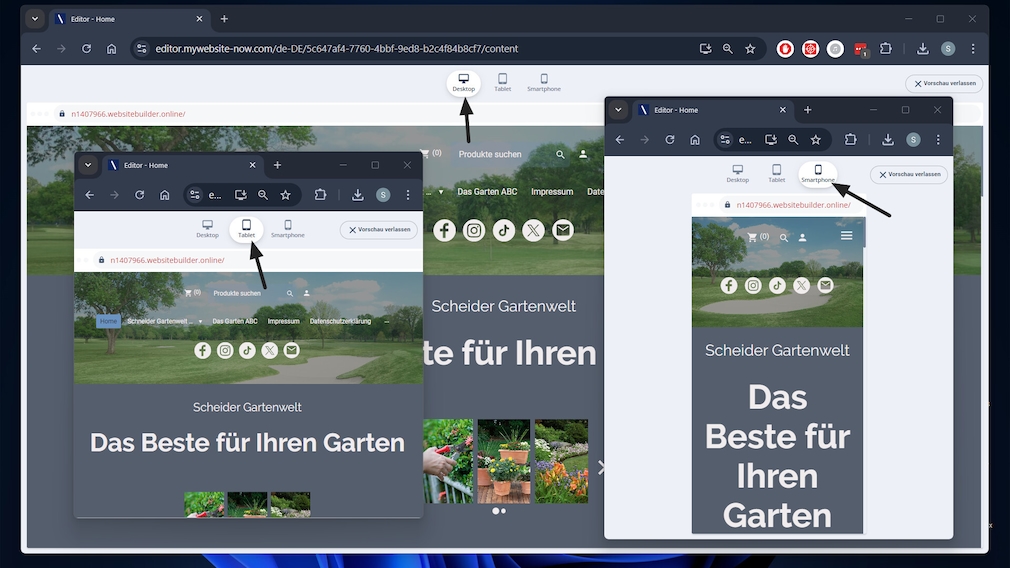Select Smartphone mode in left small window
Viewport: 1010px width, 568px height.
point(287,229)
